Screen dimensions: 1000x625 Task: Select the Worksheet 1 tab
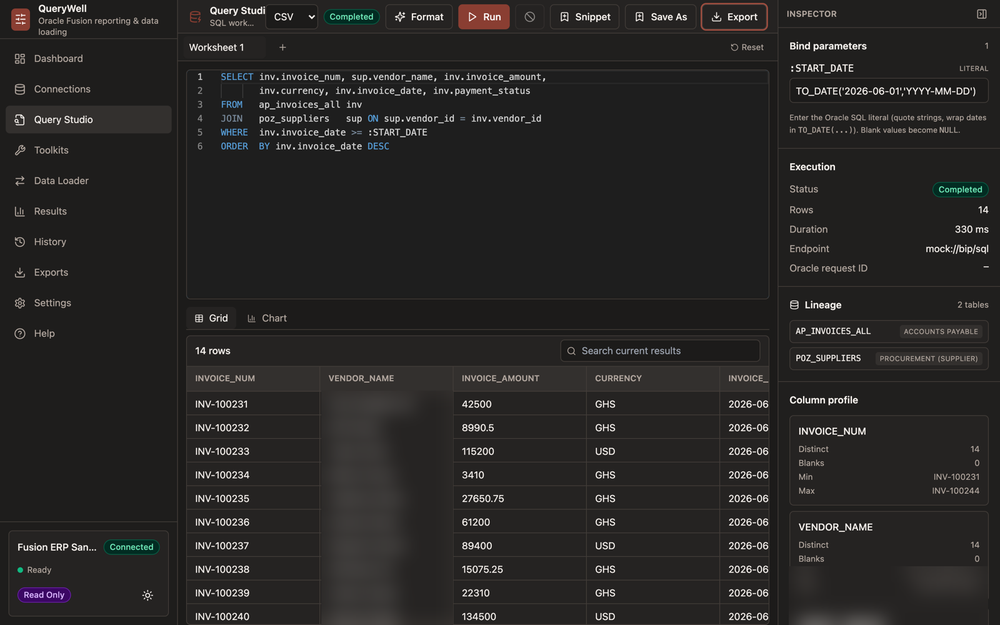tap(217, 47)
